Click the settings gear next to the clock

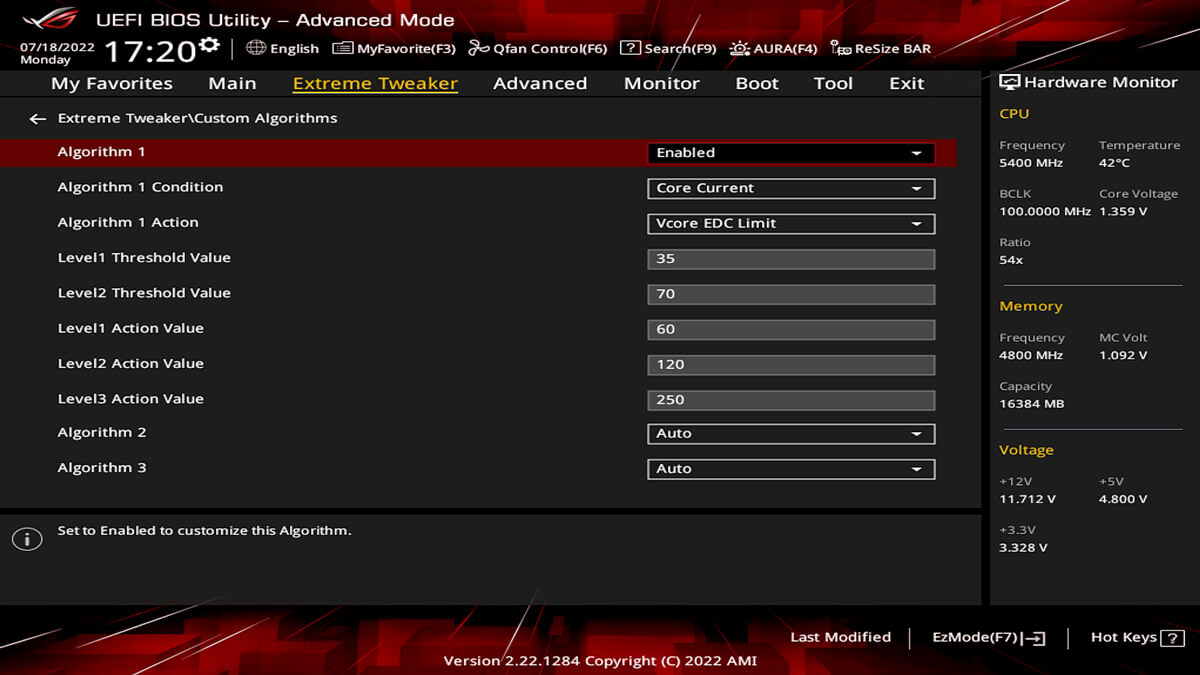pos(209,45)
